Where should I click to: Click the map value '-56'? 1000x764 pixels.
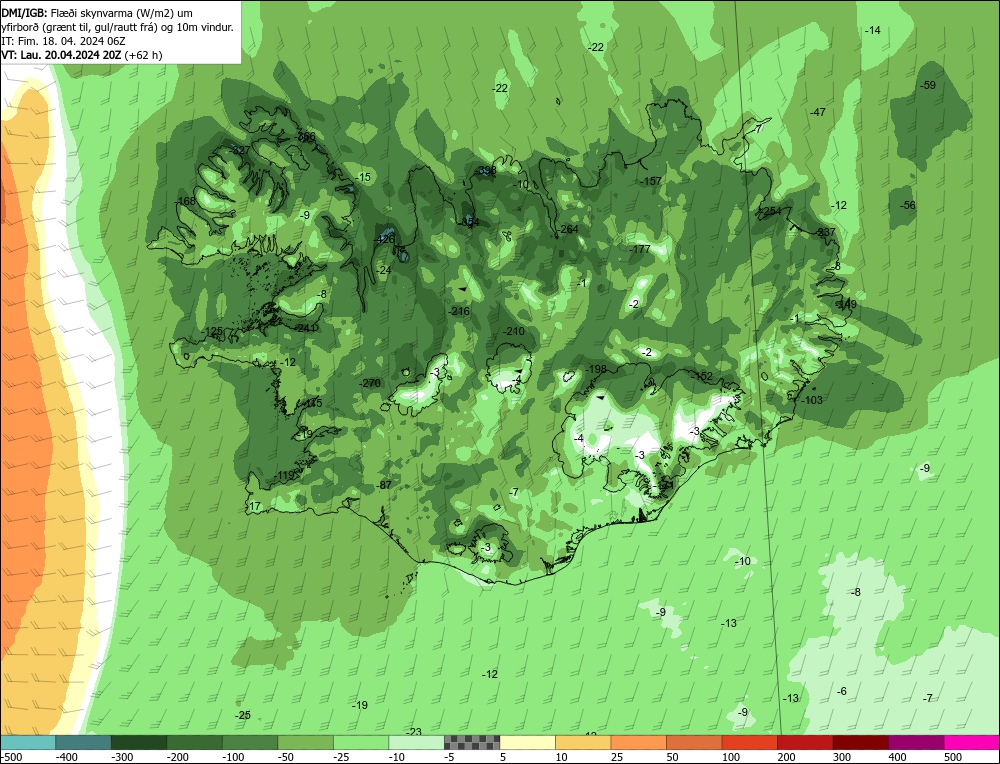[908, 205]
